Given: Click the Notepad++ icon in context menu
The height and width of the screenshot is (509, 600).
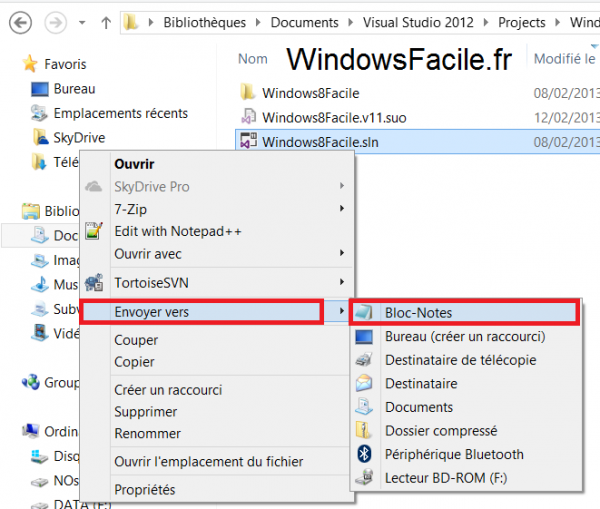Looking at the screenshot, I should 94,231.
